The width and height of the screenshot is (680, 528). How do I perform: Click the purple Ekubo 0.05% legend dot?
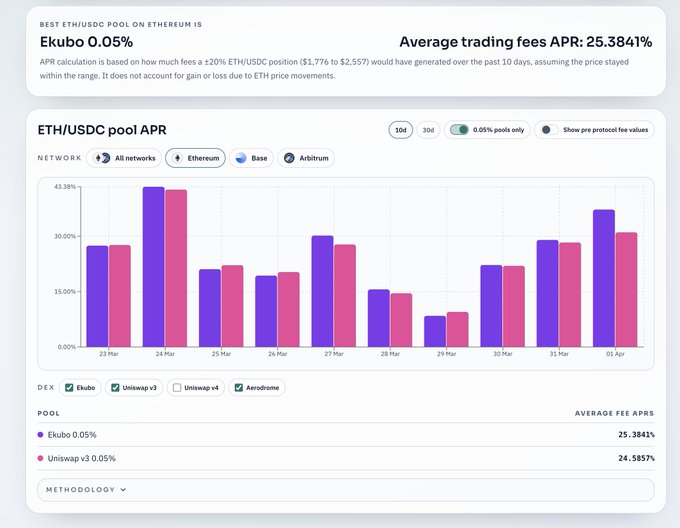pos(40,435)
